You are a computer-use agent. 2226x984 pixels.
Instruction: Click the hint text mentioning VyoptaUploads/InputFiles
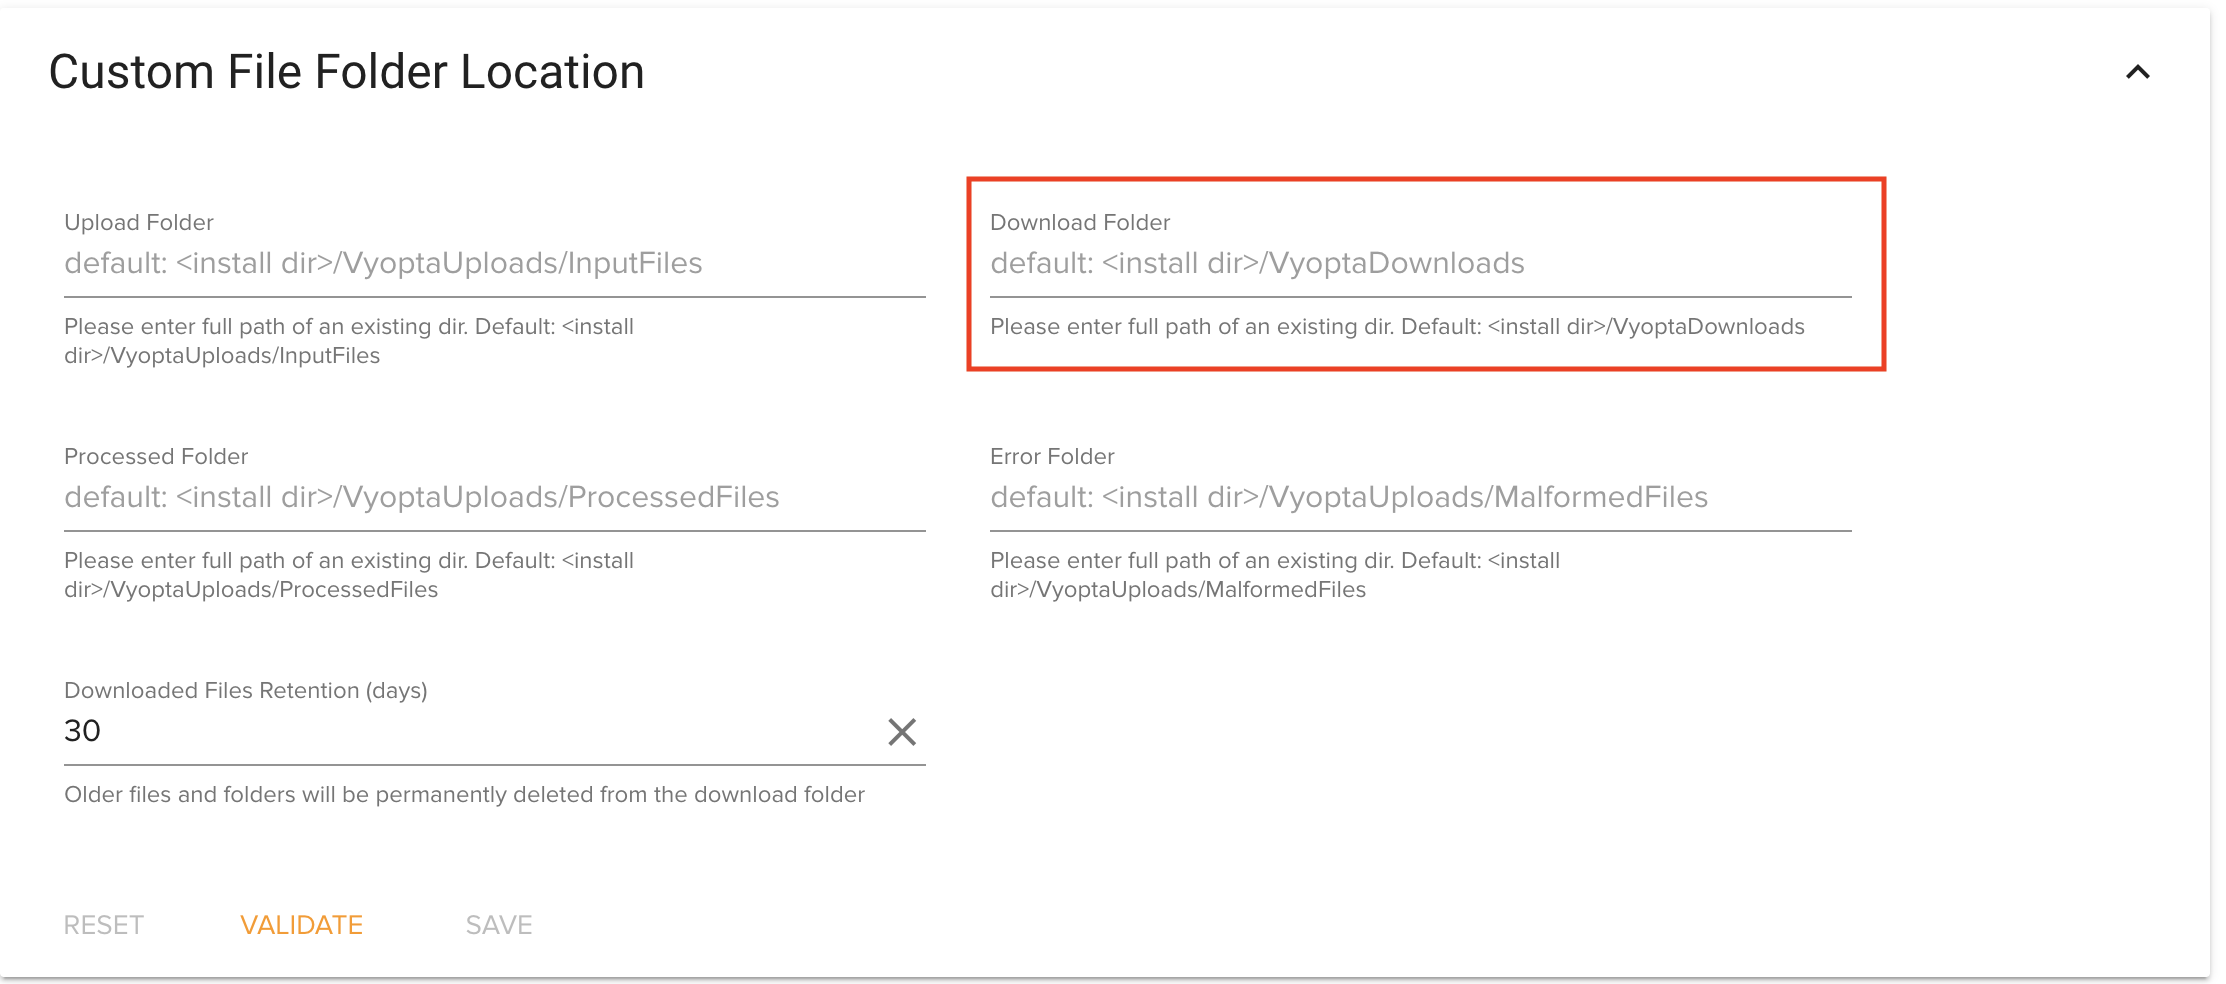tap(349, 341)
